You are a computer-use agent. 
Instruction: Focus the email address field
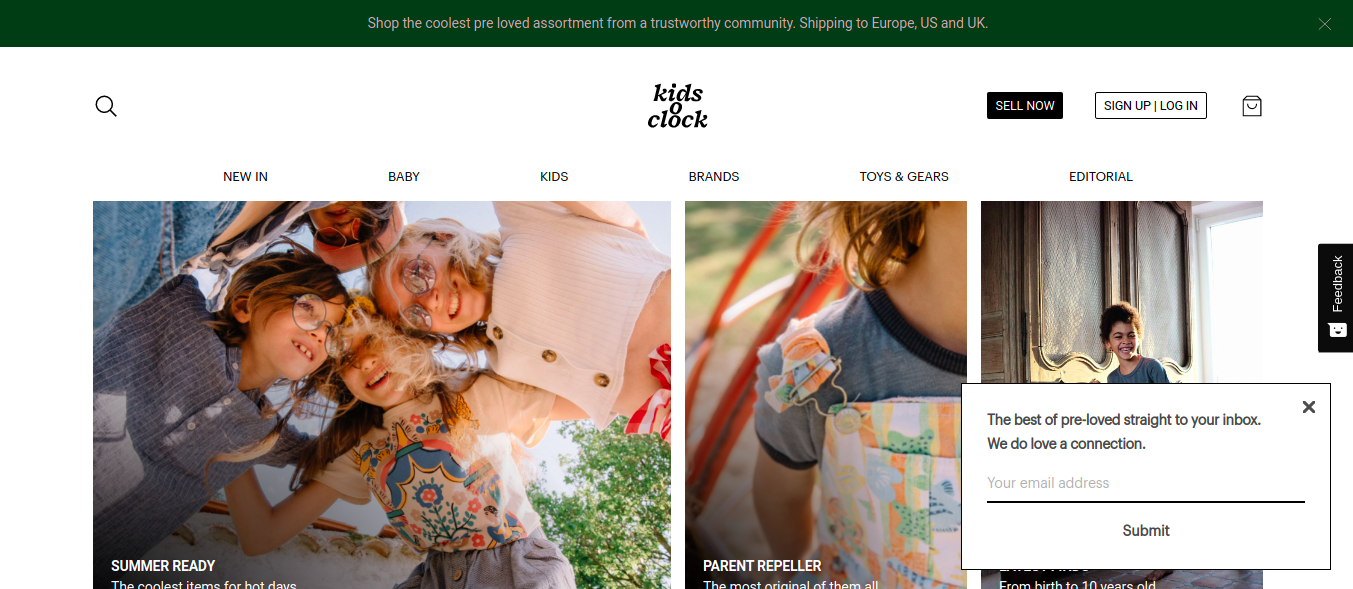[x=1146, y=484]
